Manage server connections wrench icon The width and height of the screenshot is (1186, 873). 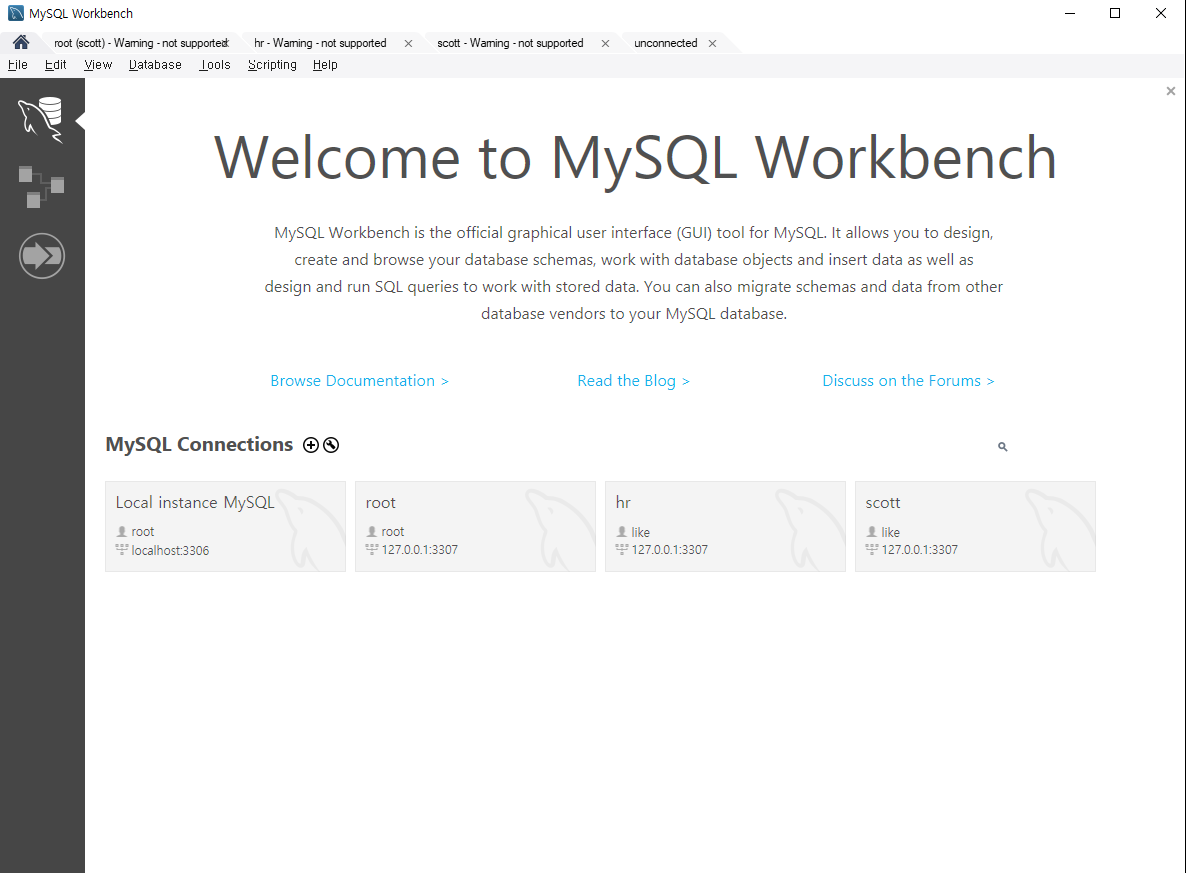pos(331,445)
